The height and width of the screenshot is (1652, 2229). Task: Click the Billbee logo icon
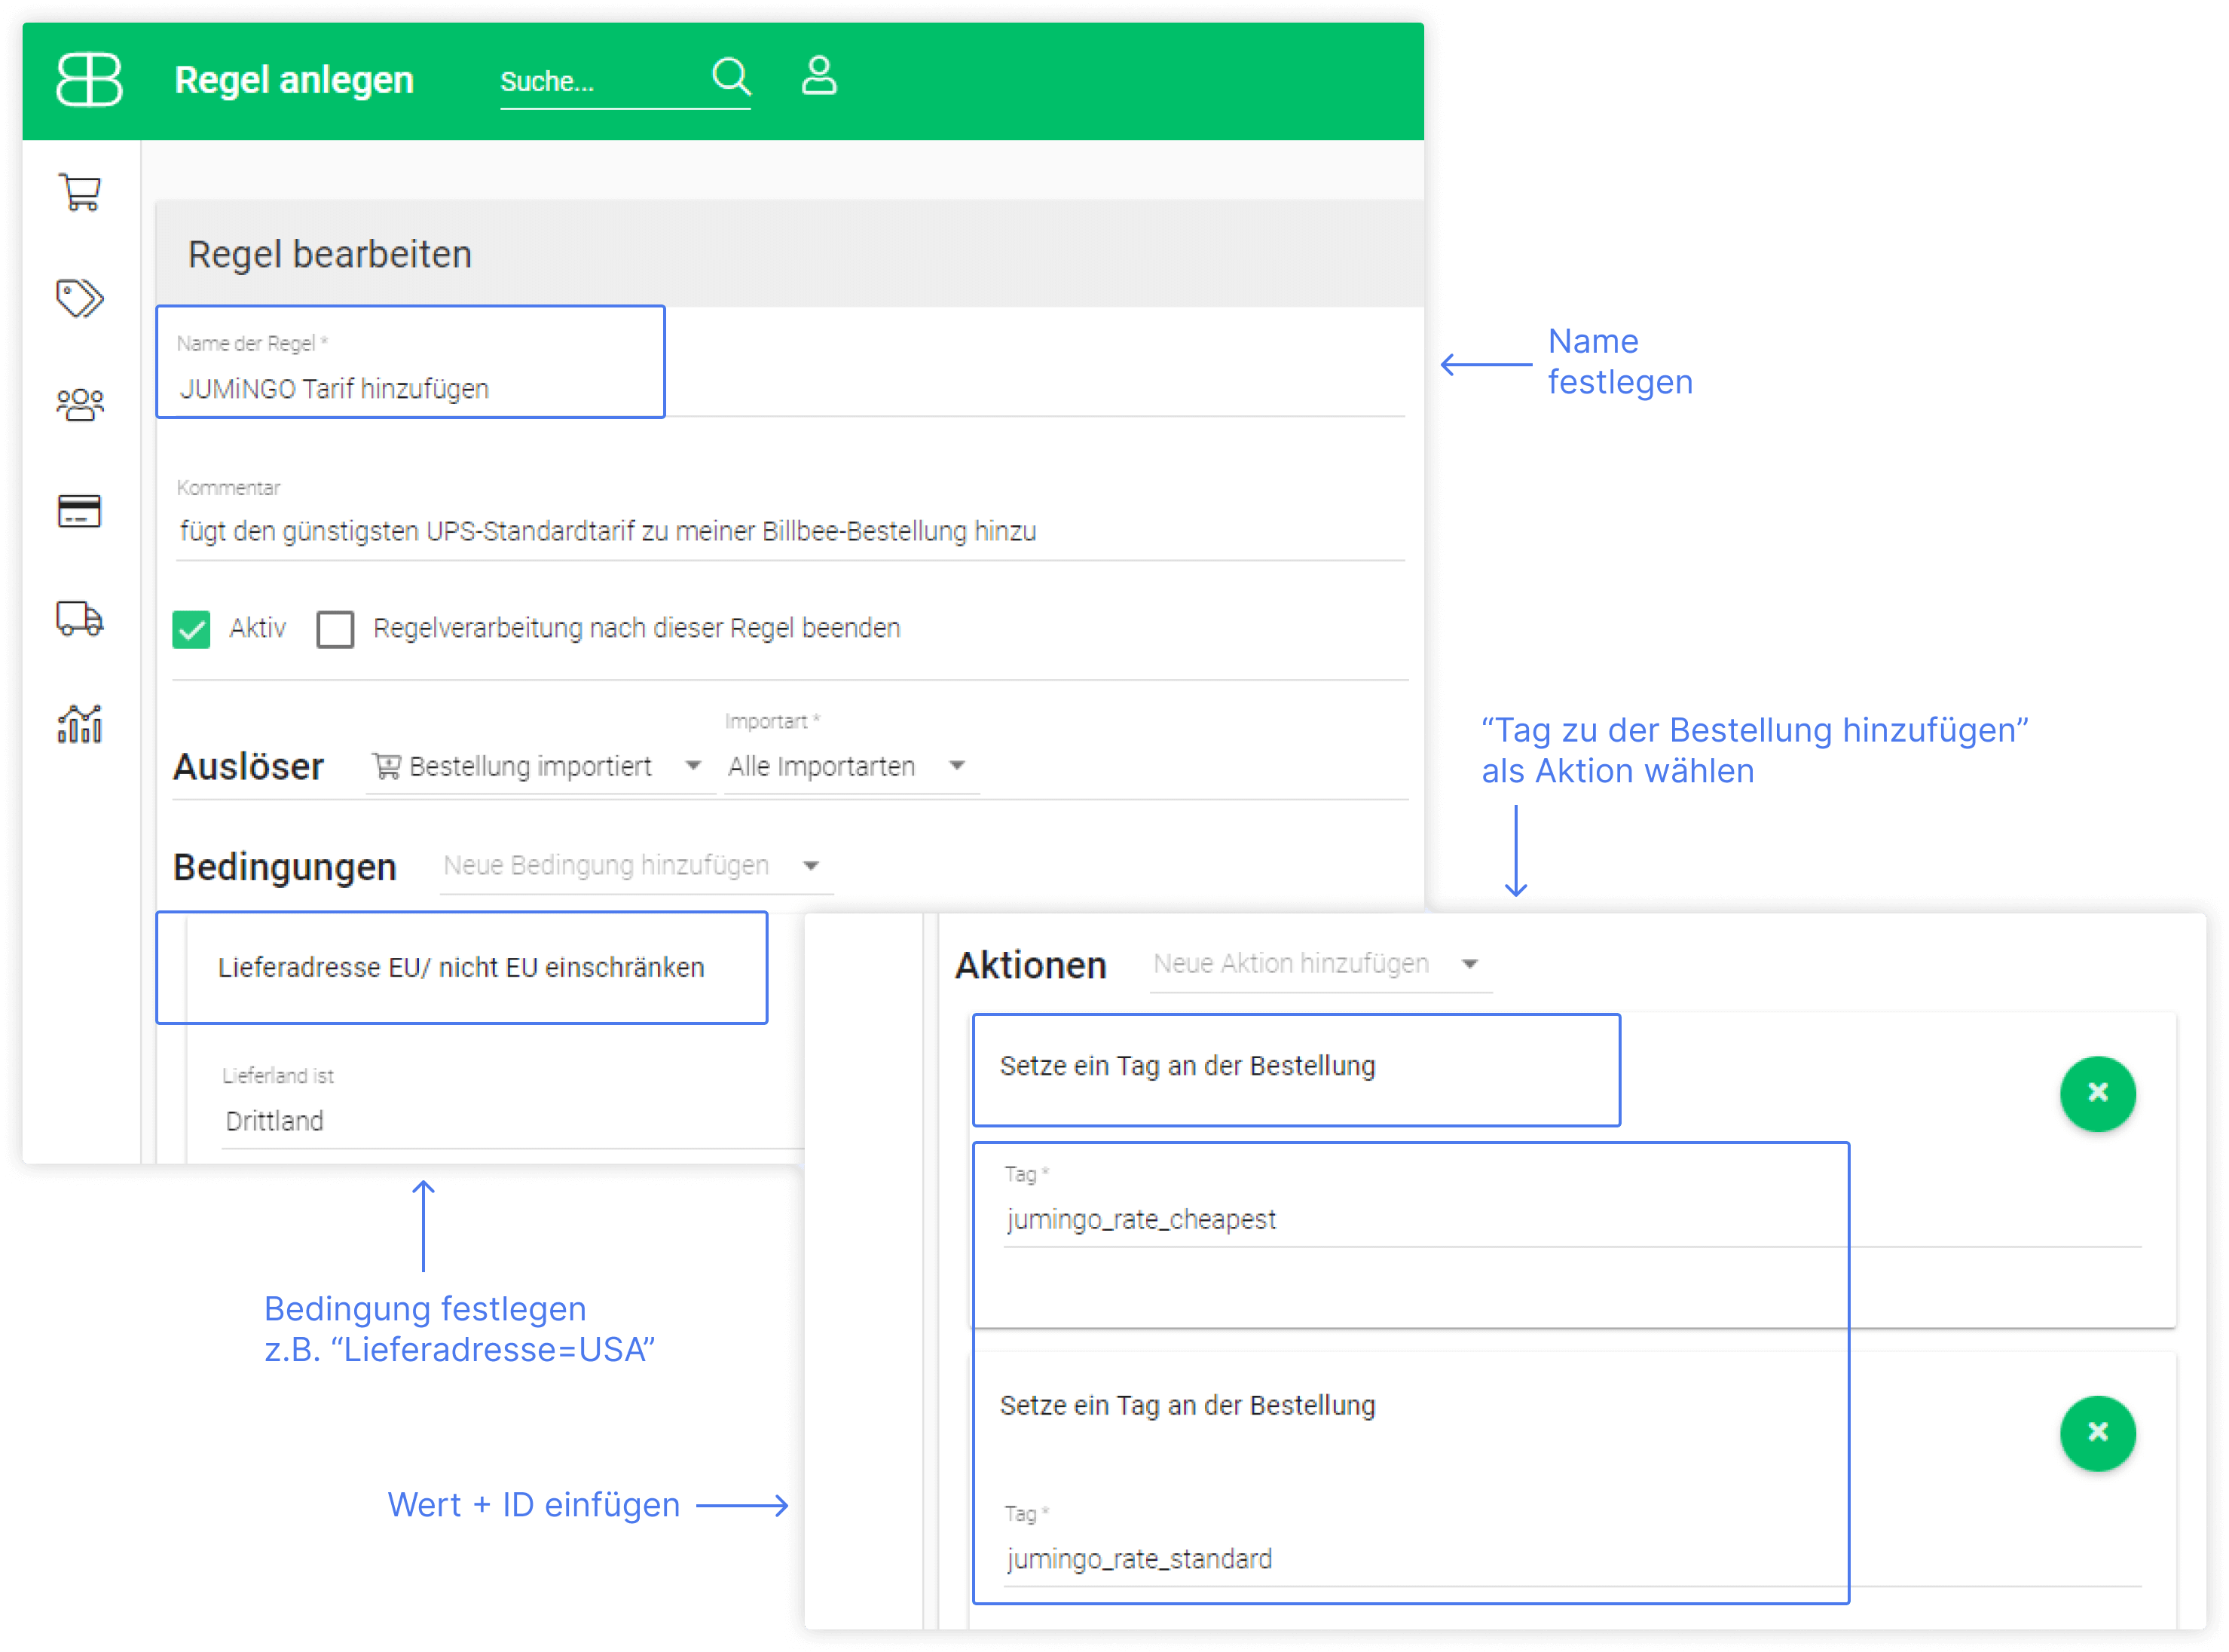point(89,79)
